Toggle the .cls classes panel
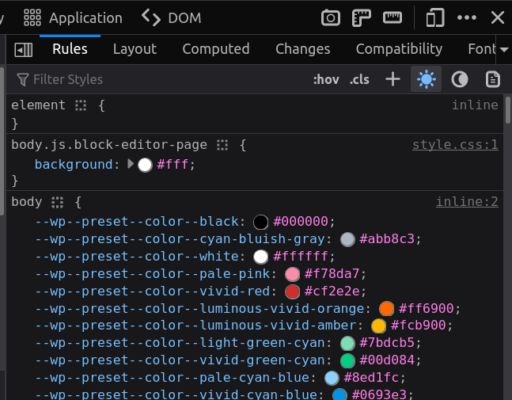This screenshot has height=400, width=512. tap(359, 80)
